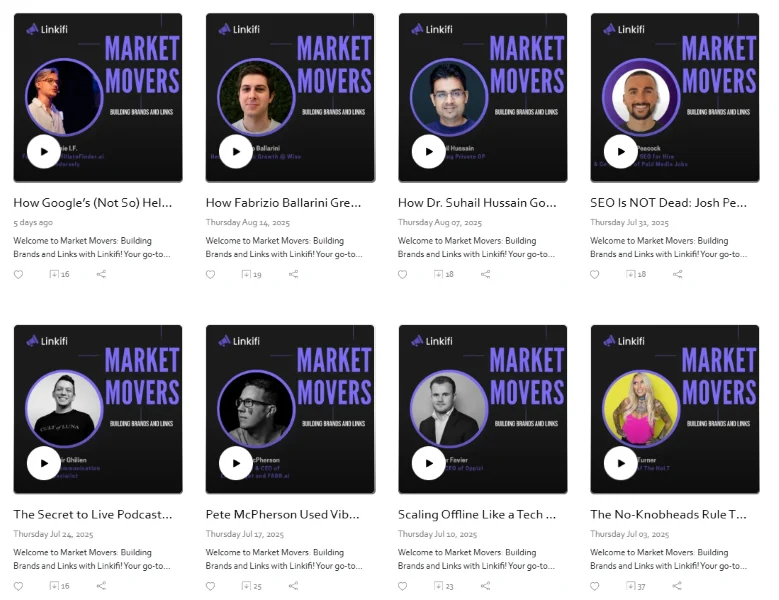Toggle heart on SEO Is NOT Dead episode
779x600 pixels.
pos(595,274)
